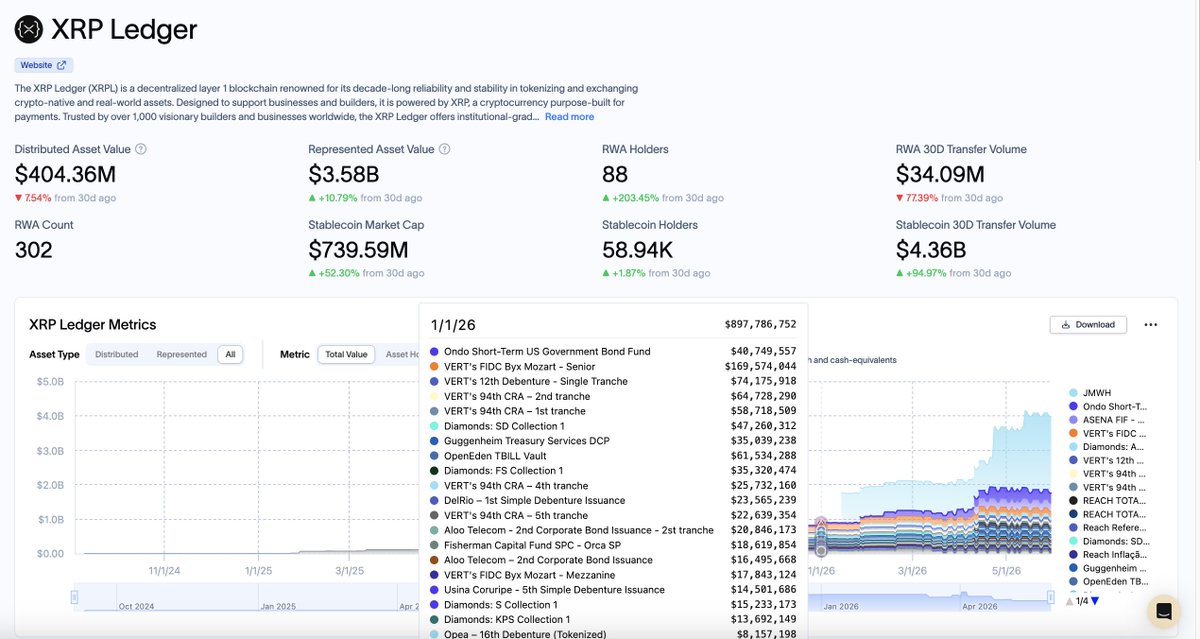1200x639 pixels.
Task: Select All asset type
Action: click(x=230, y=354)
